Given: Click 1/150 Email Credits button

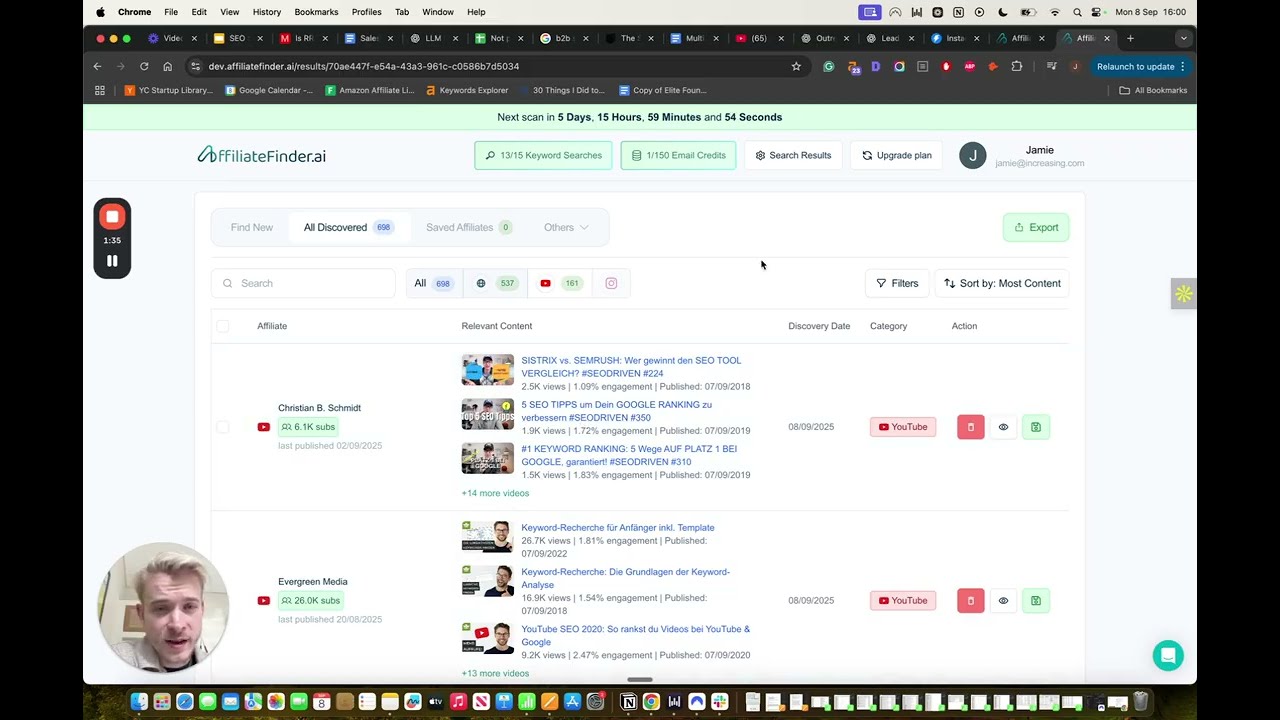Looking at the screenshot, I should click(679, 155).
